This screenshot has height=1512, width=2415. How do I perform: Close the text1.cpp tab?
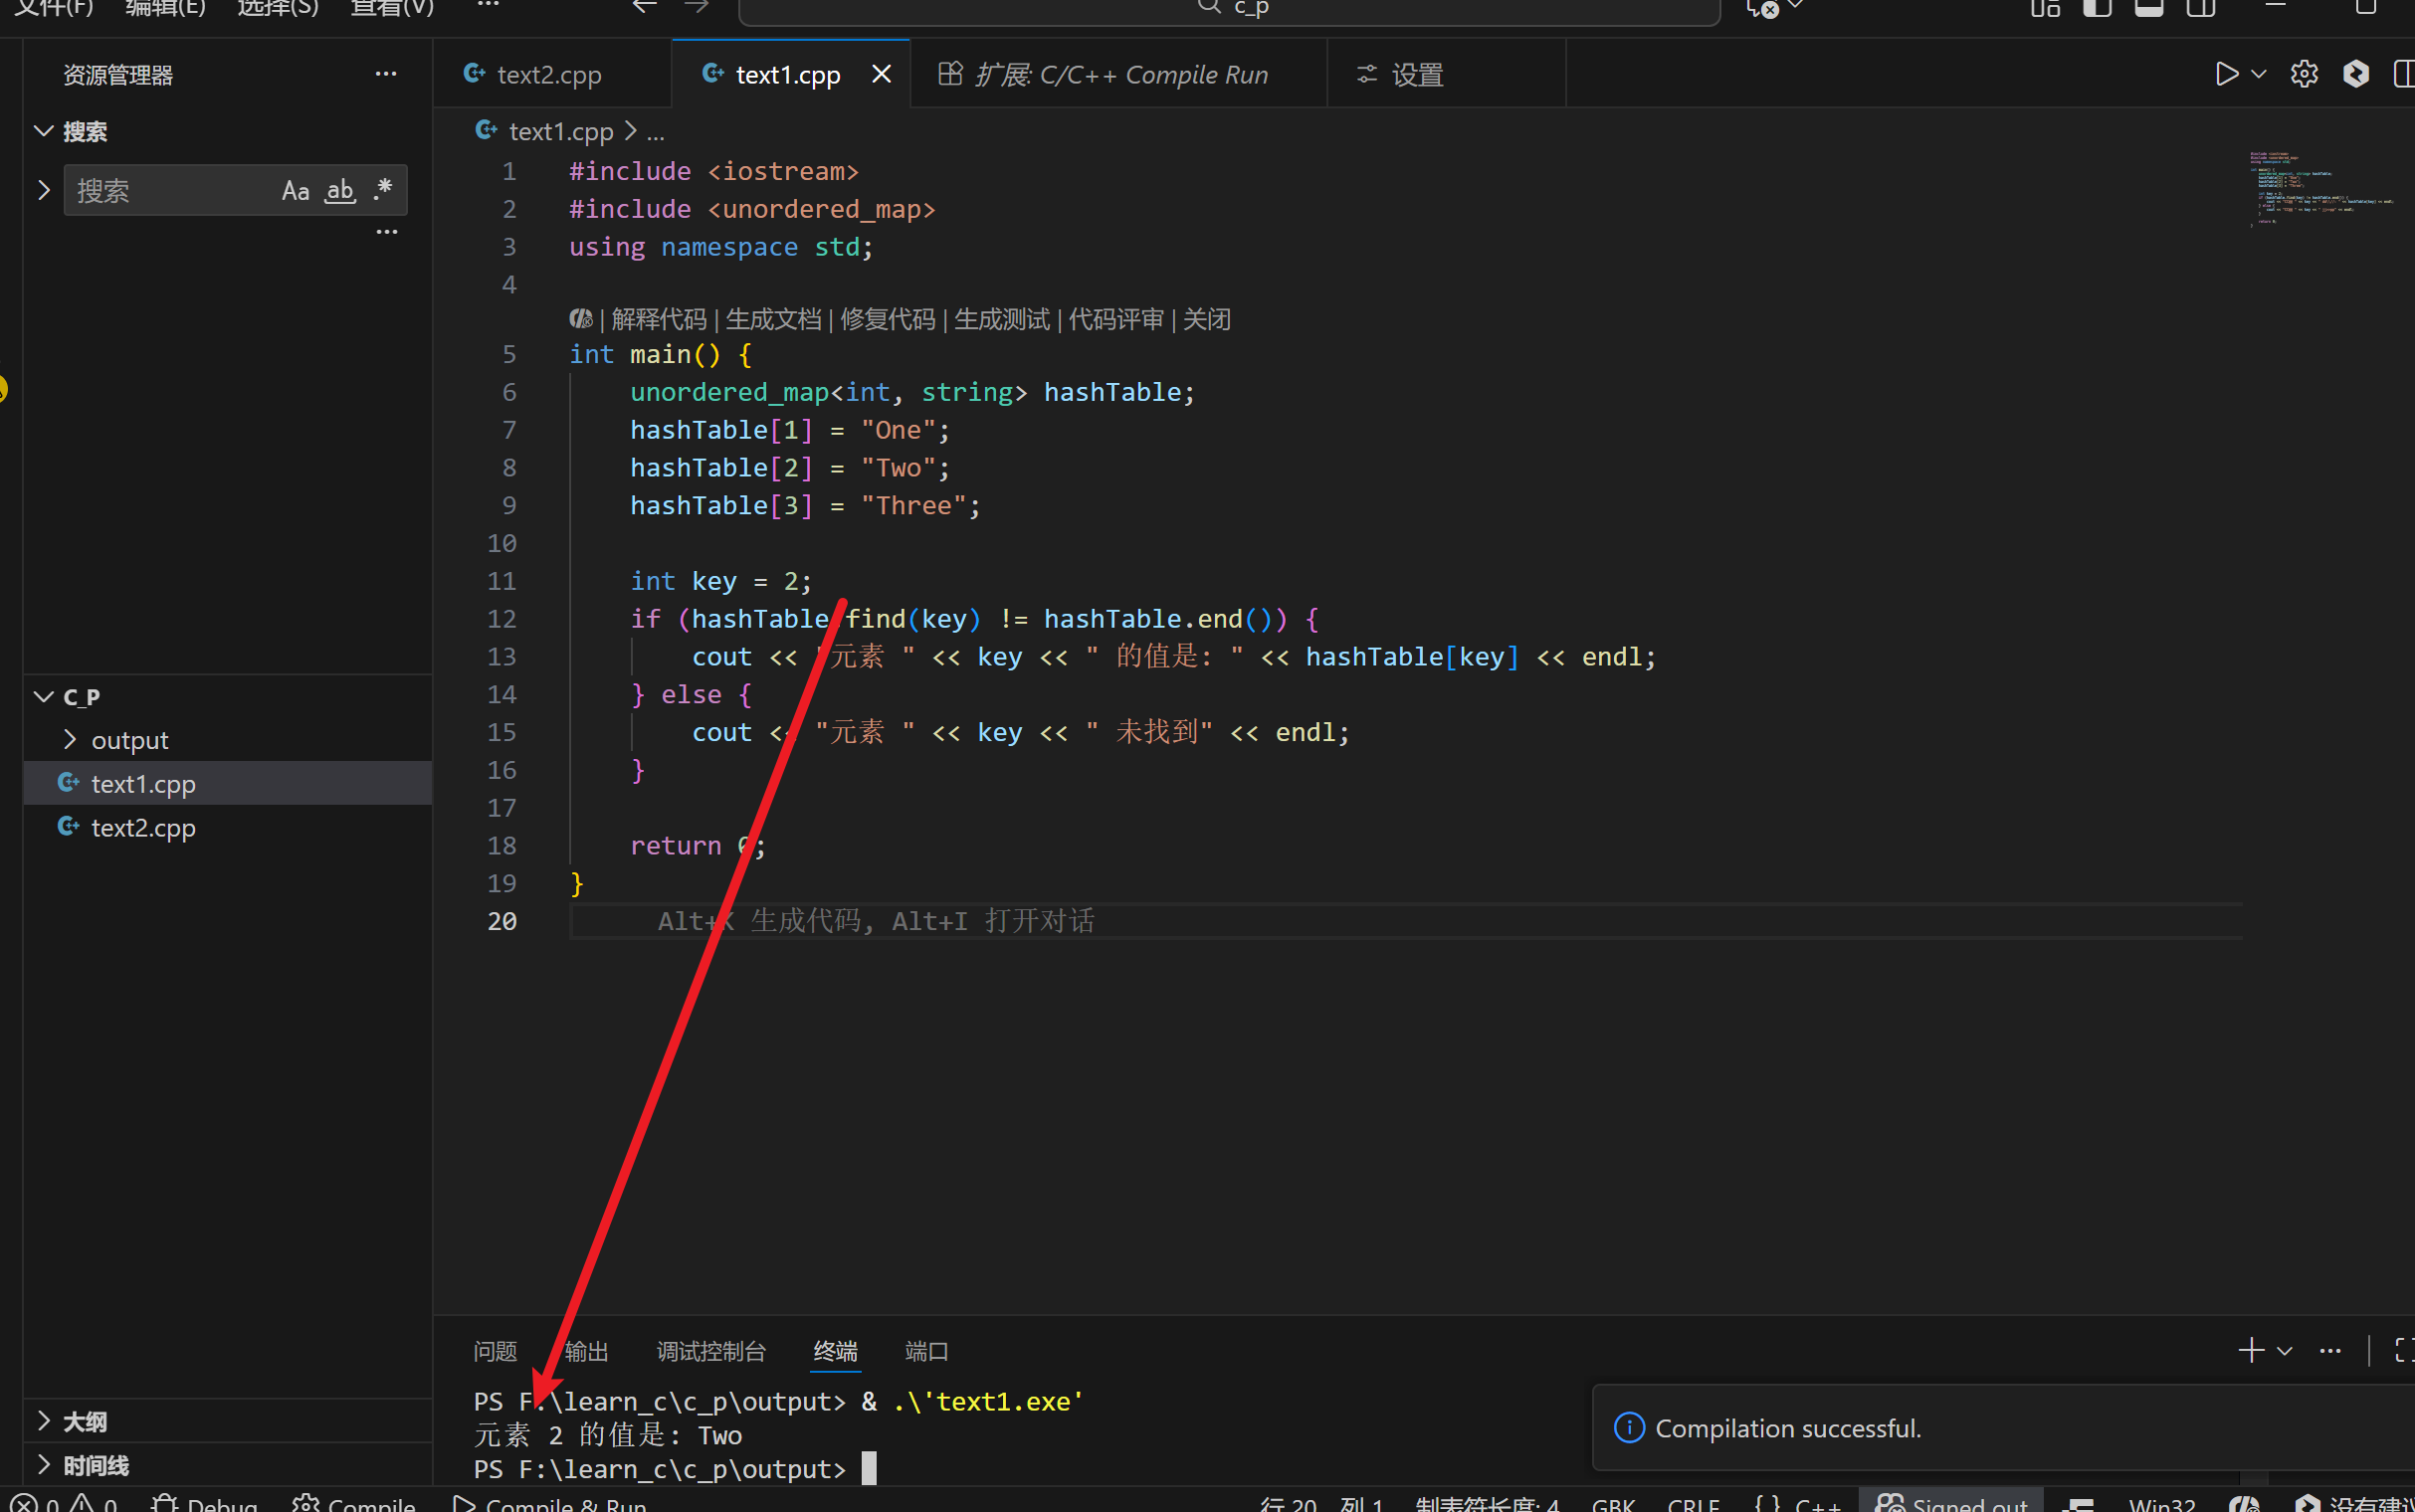pos(881,75)
